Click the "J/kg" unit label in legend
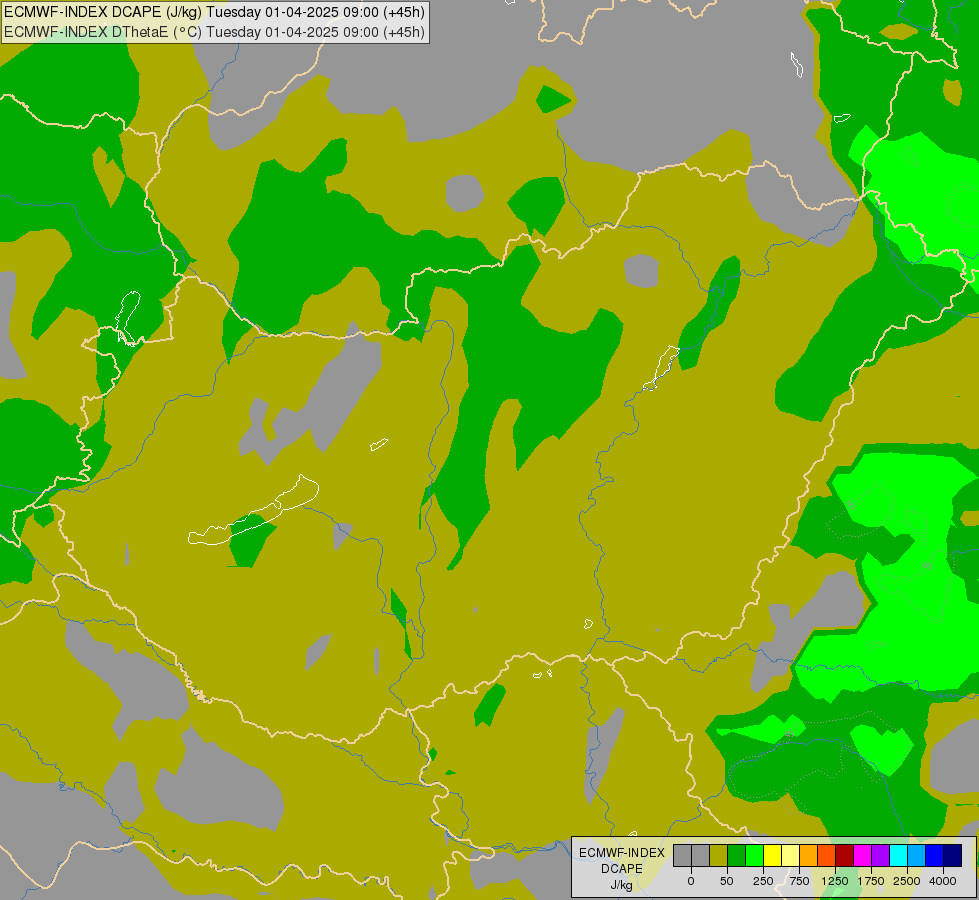Viewport: 979px width, 900px height. click(621, 886)
